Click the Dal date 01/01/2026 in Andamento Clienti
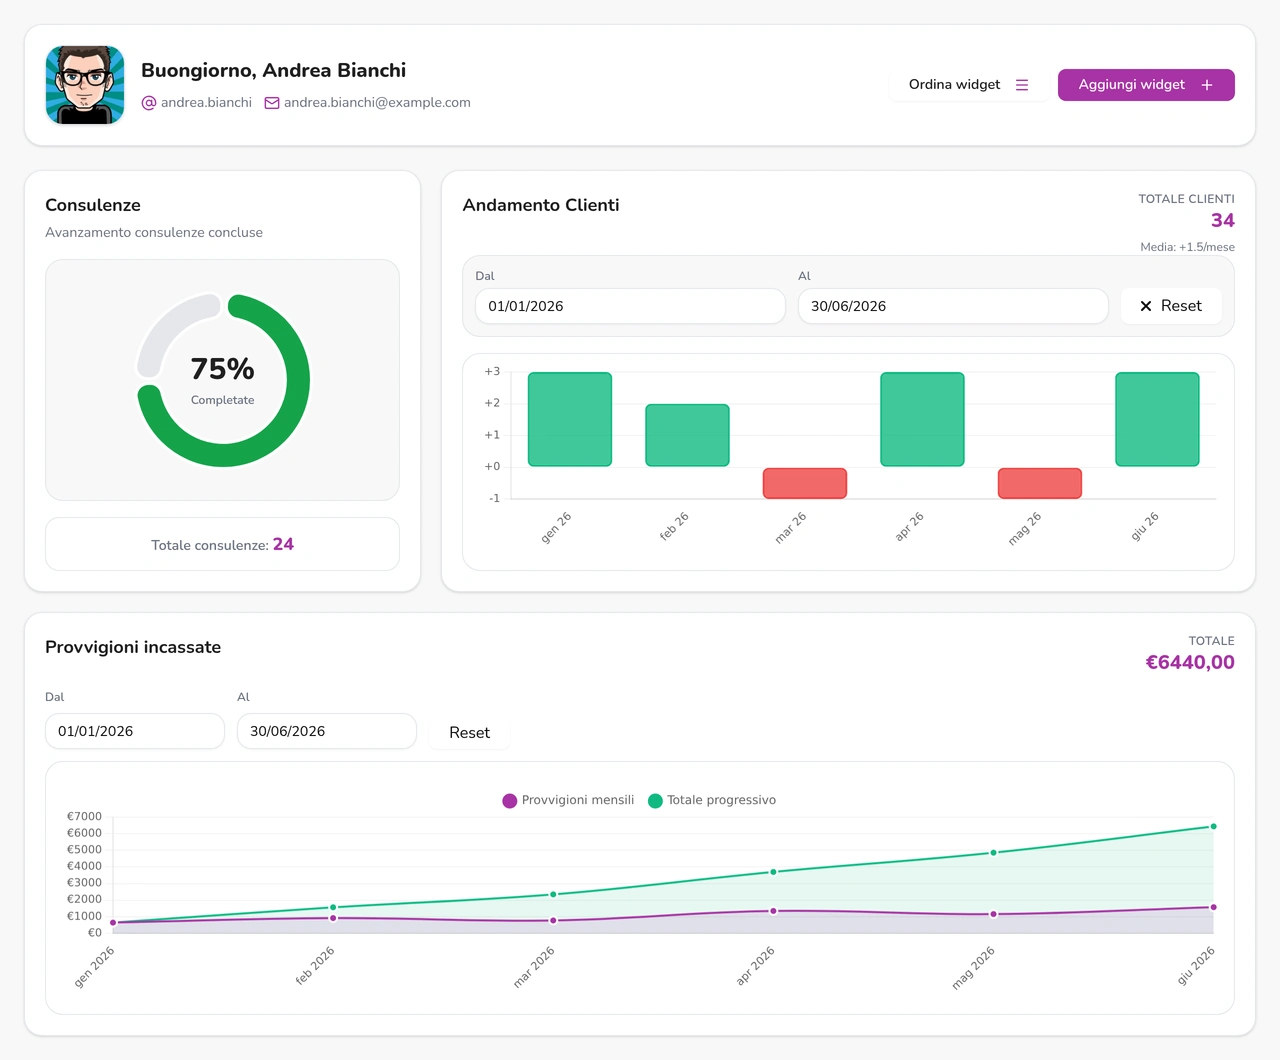 [x=630, y=306]
